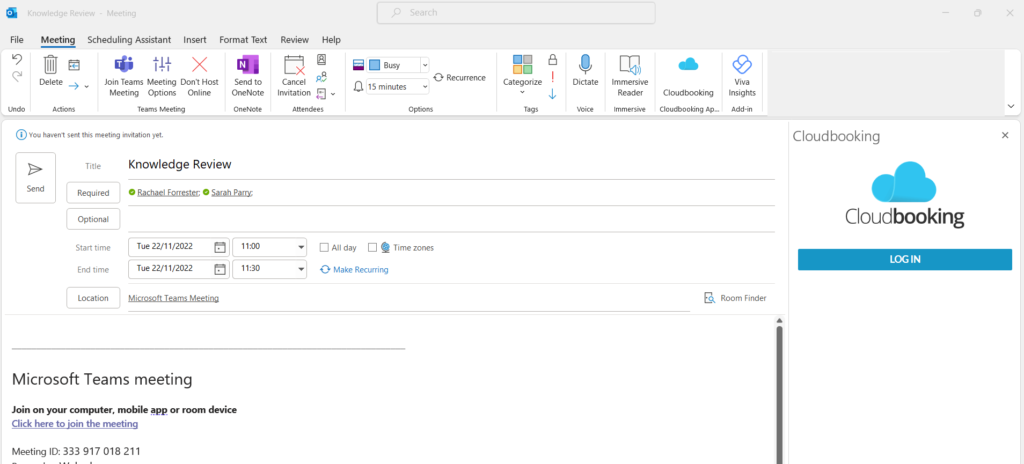Open the Insert tab

click(195, 40)
